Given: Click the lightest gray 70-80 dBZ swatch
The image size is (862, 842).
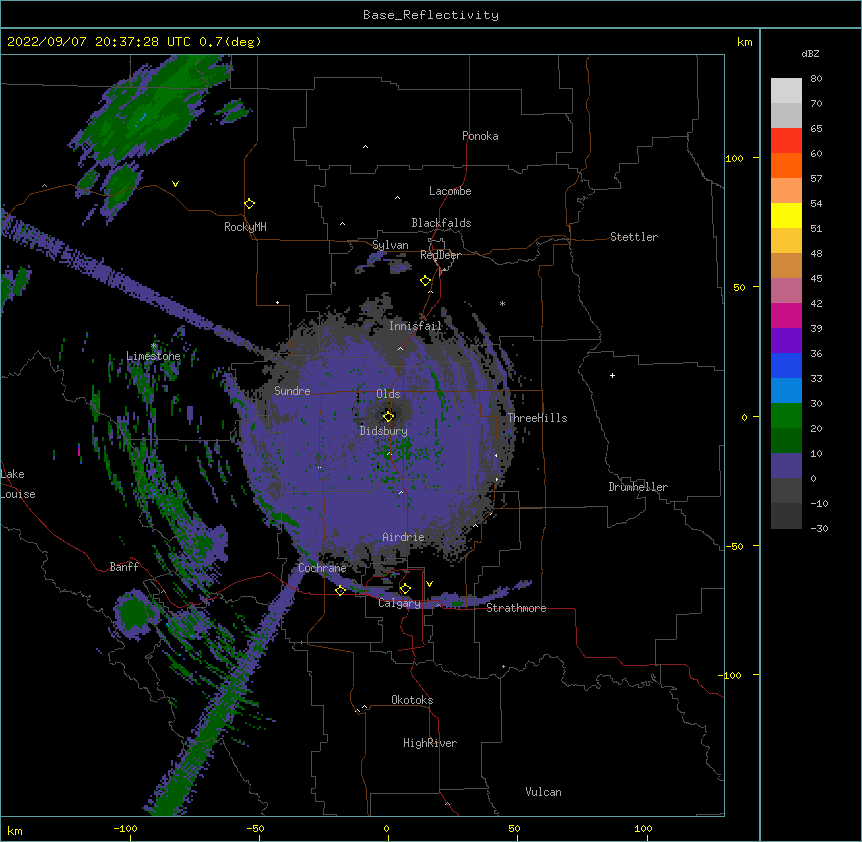Looking at the screenshot, I should point(786,91).
